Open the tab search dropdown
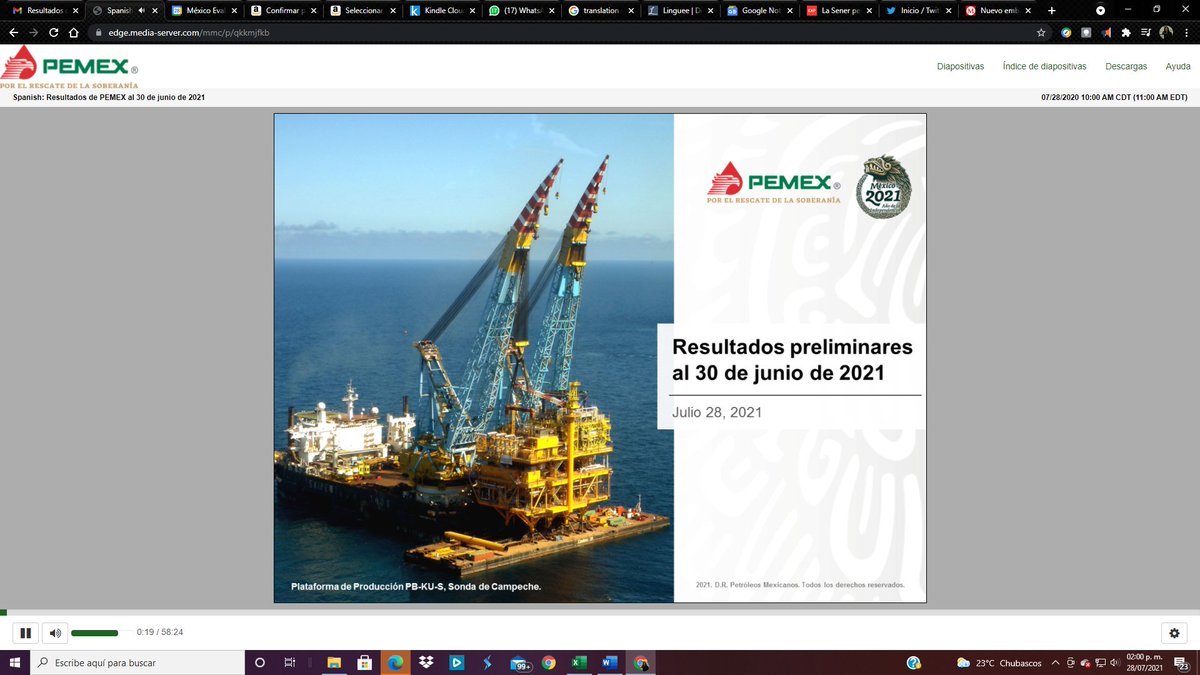 [1100, 10]
